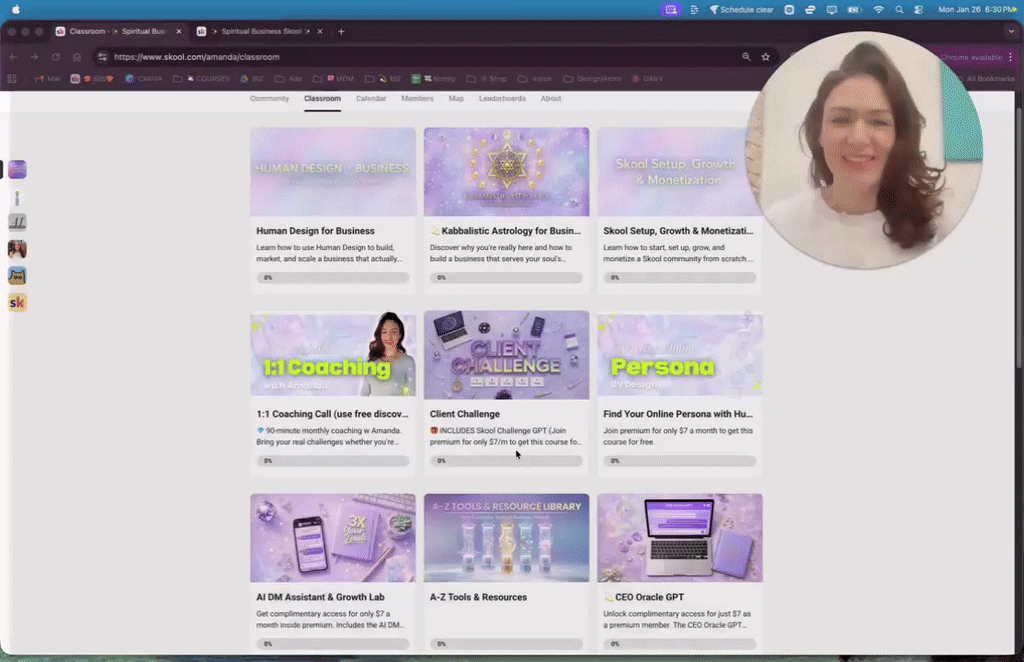Open Kabbalistic Astrology for Business course title
Image resolution: width=1024 pixels, height=662 pixels.
point(505,231)
